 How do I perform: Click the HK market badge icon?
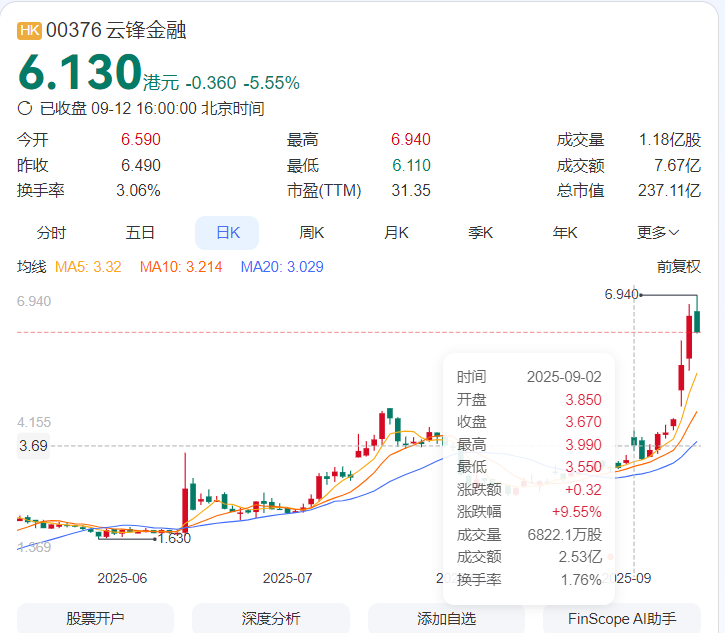[x=30, y=31]
